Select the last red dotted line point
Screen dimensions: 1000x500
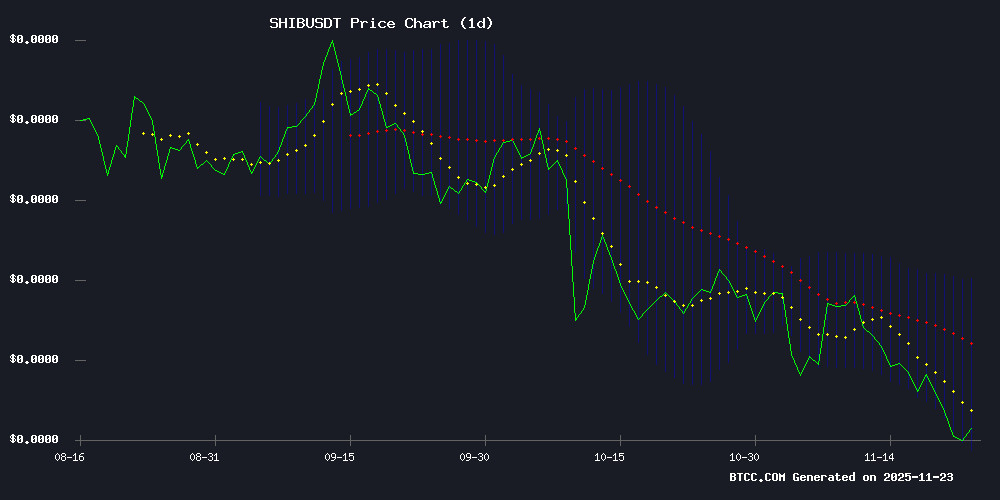point(971,344)
